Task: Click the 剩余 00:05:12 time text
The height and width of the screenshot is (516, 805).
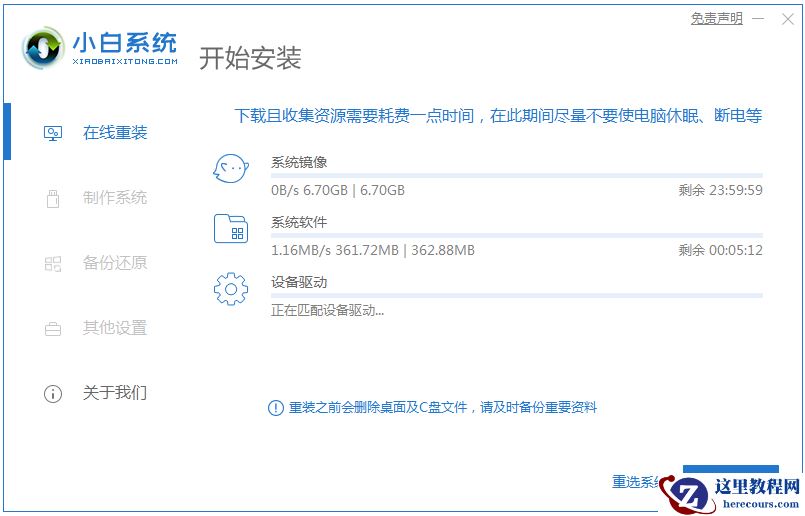Action: (x=720, y=251)
